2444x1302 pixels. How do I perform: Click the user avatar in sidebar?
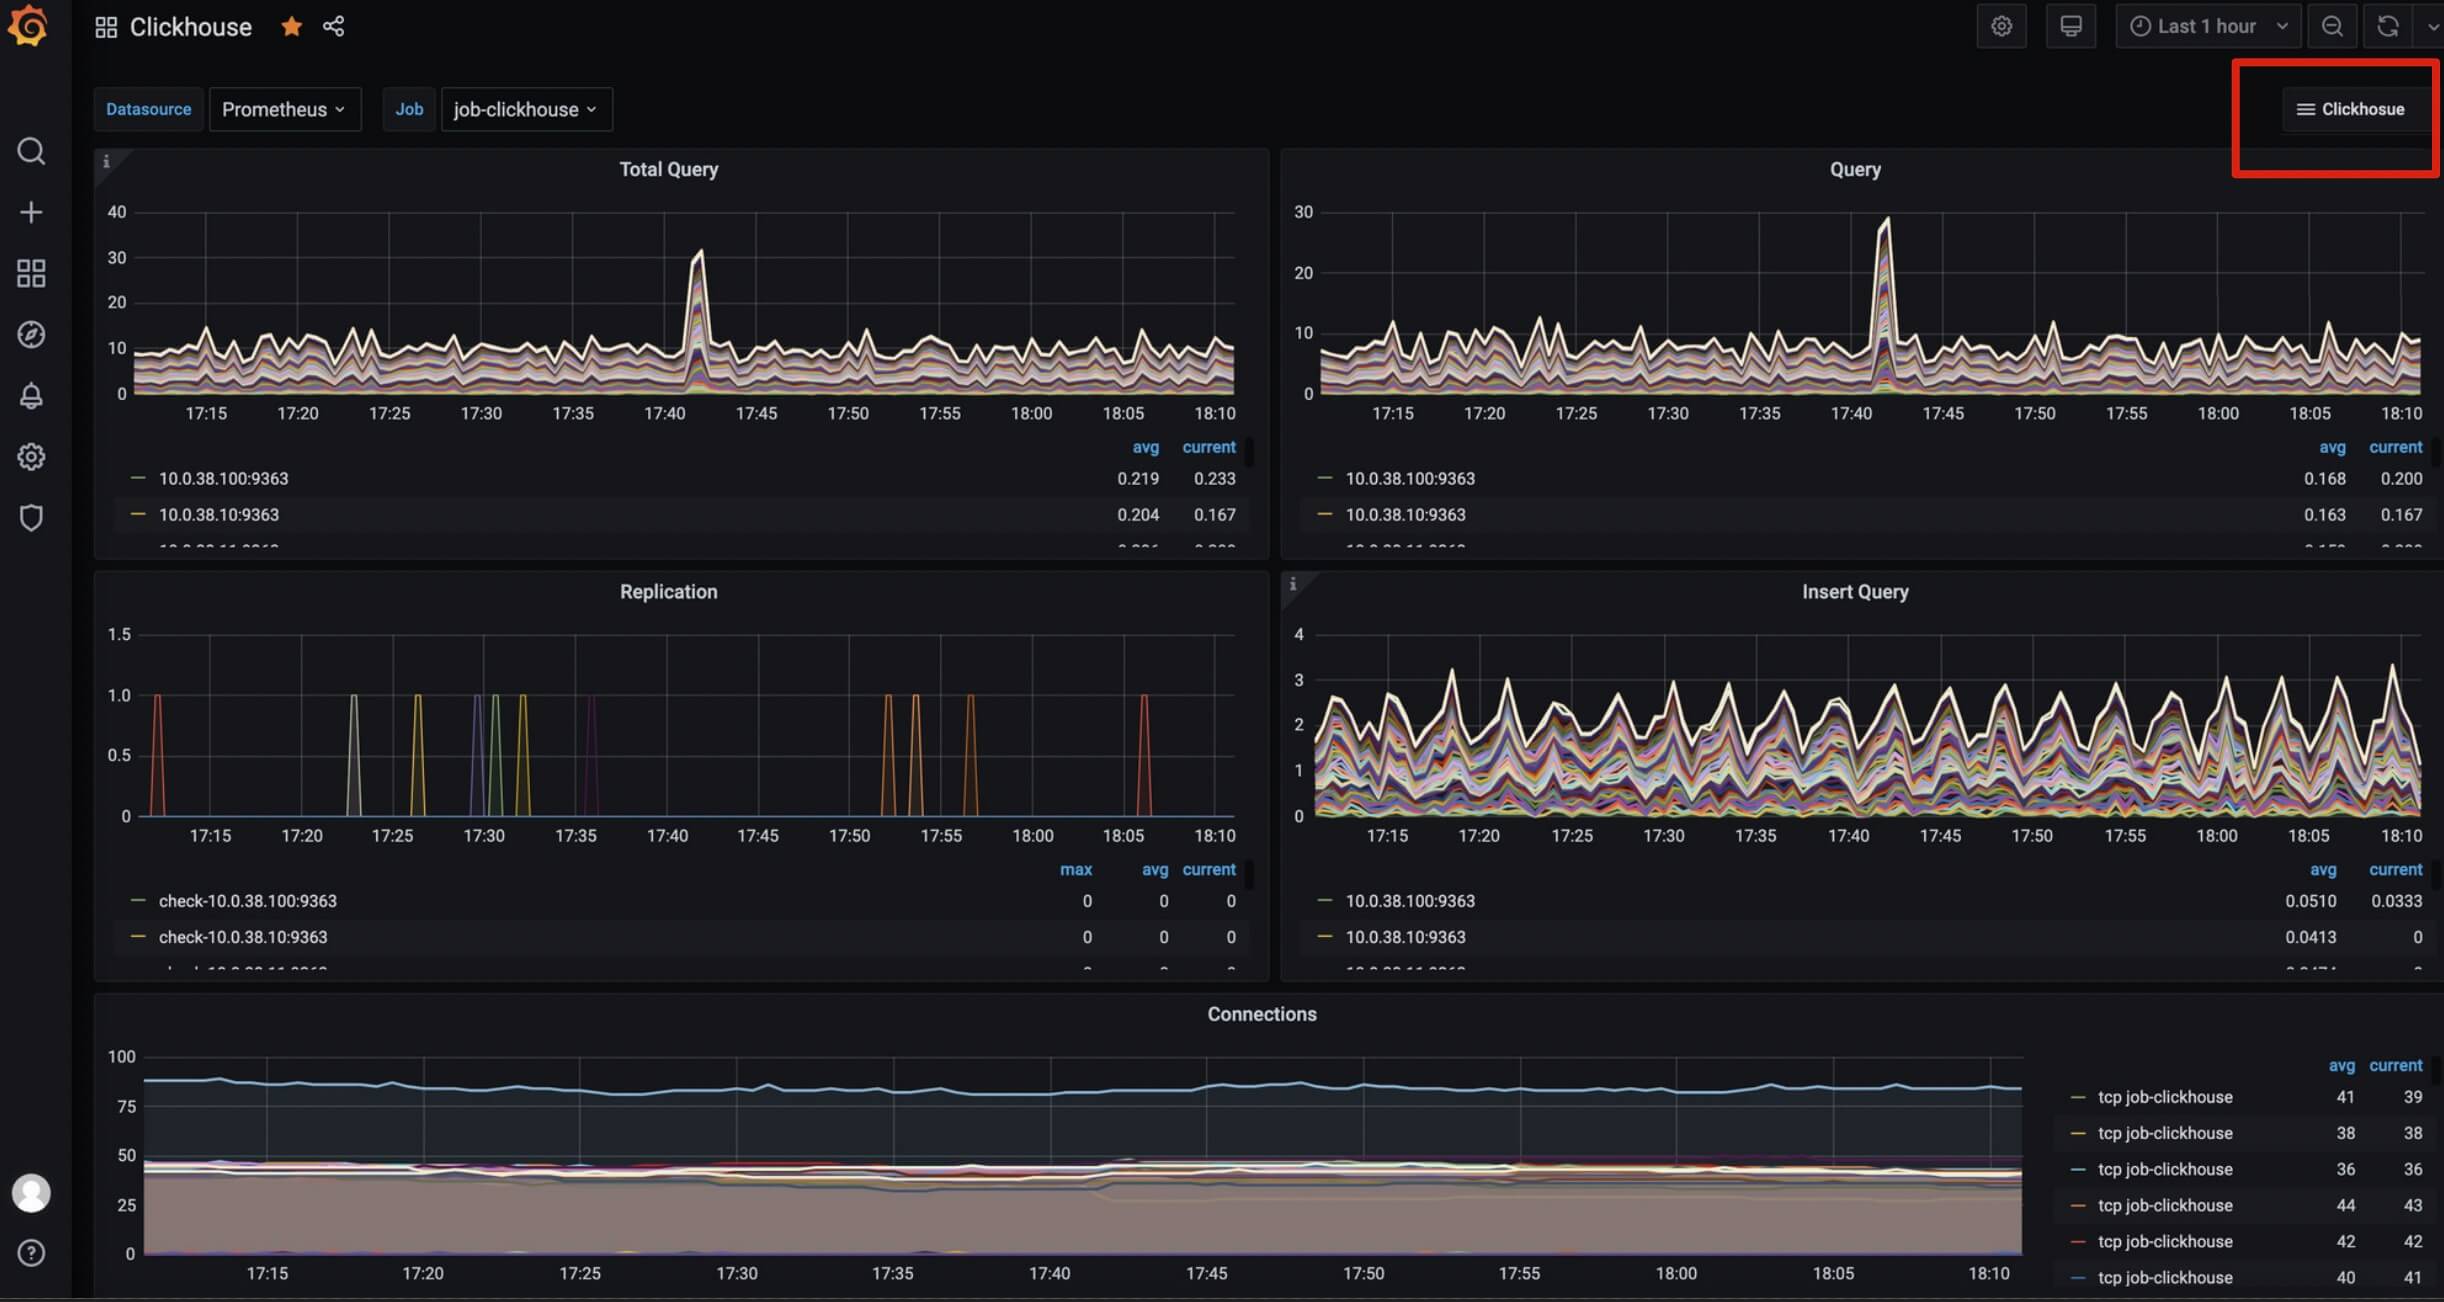(x=31, y=1193)
